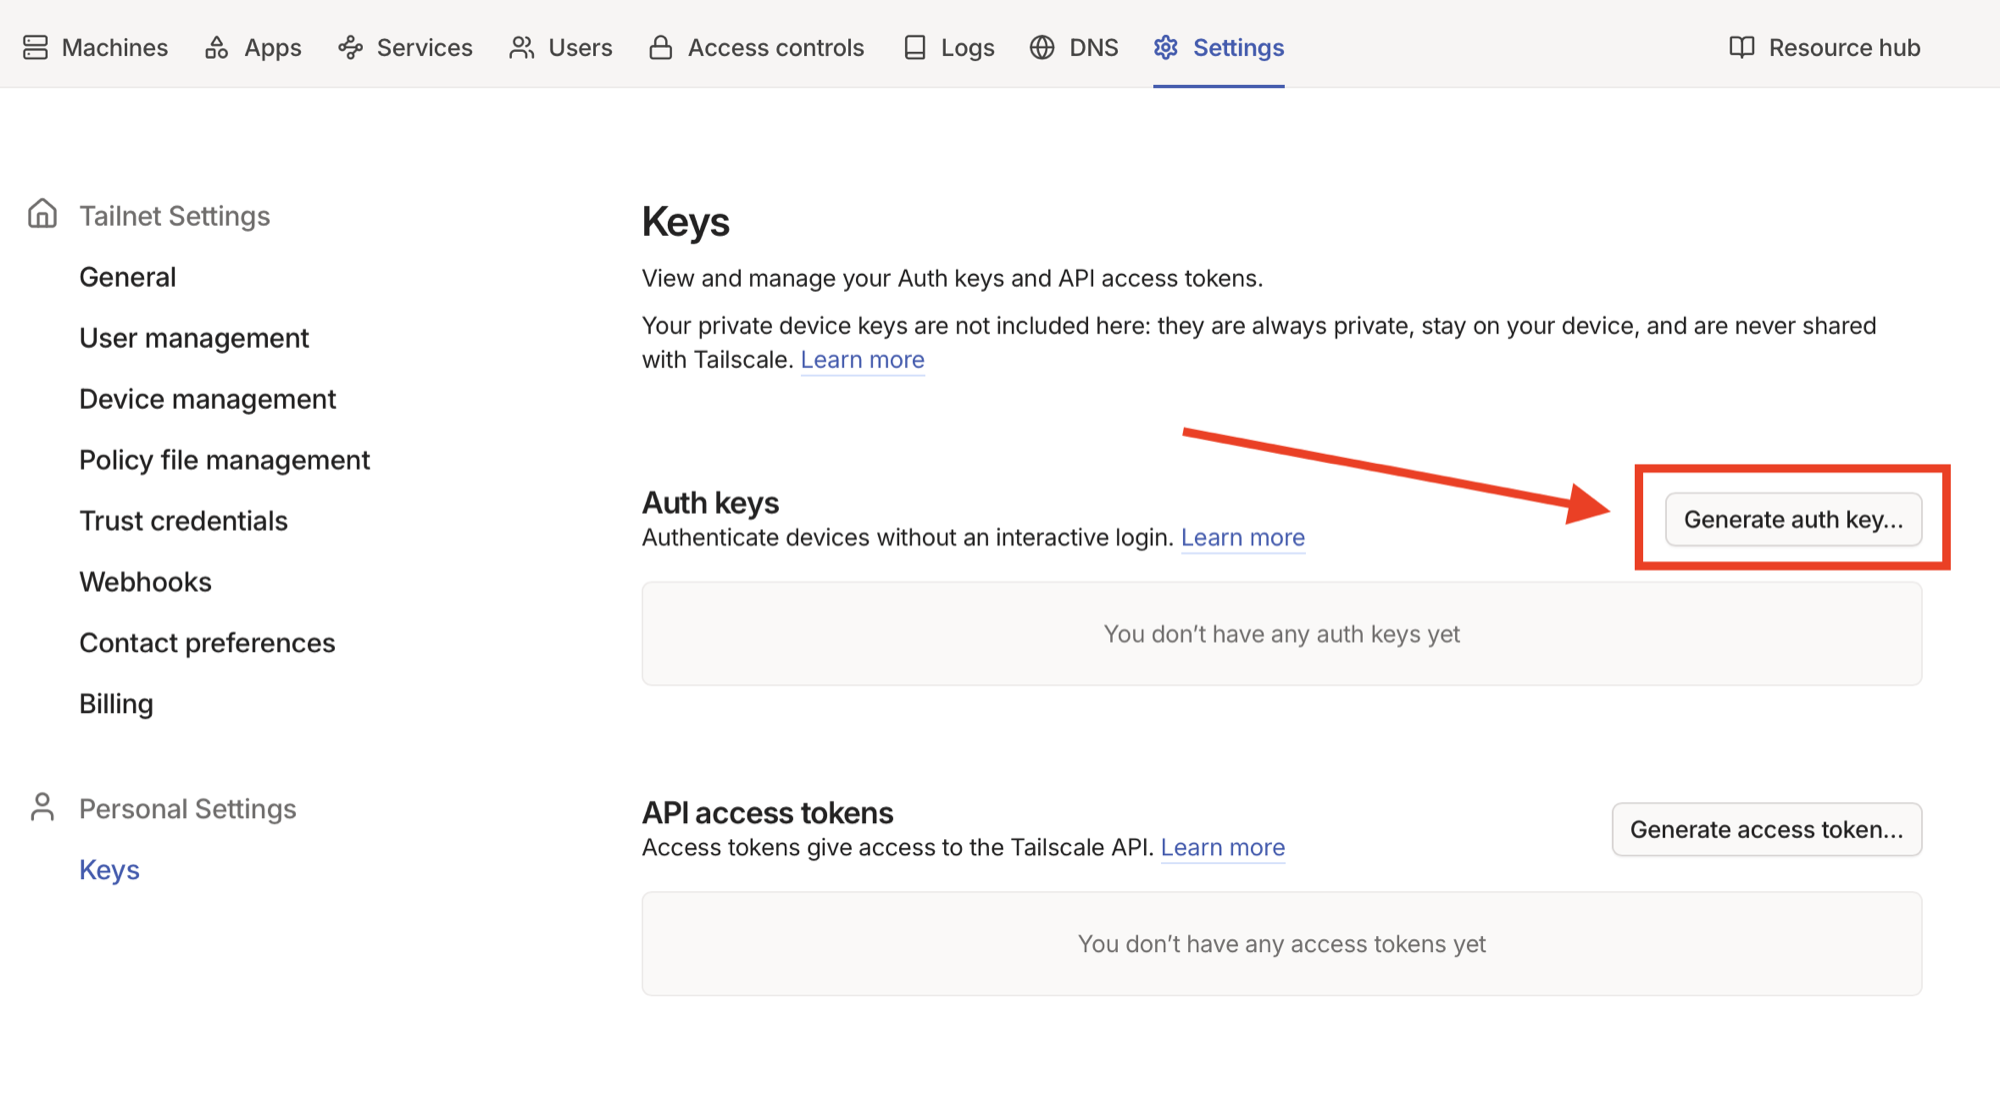Click the Services nodes icon

tap(350, 47)
